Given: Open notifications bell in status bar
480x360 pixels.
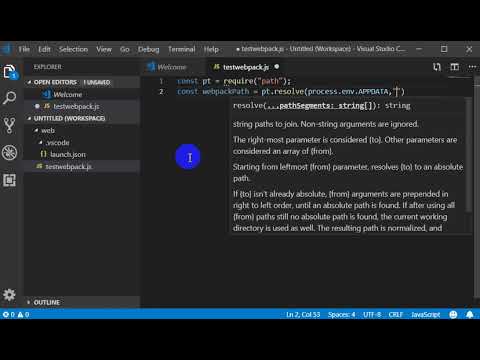Looking at the screenshot, I should 470,314.
